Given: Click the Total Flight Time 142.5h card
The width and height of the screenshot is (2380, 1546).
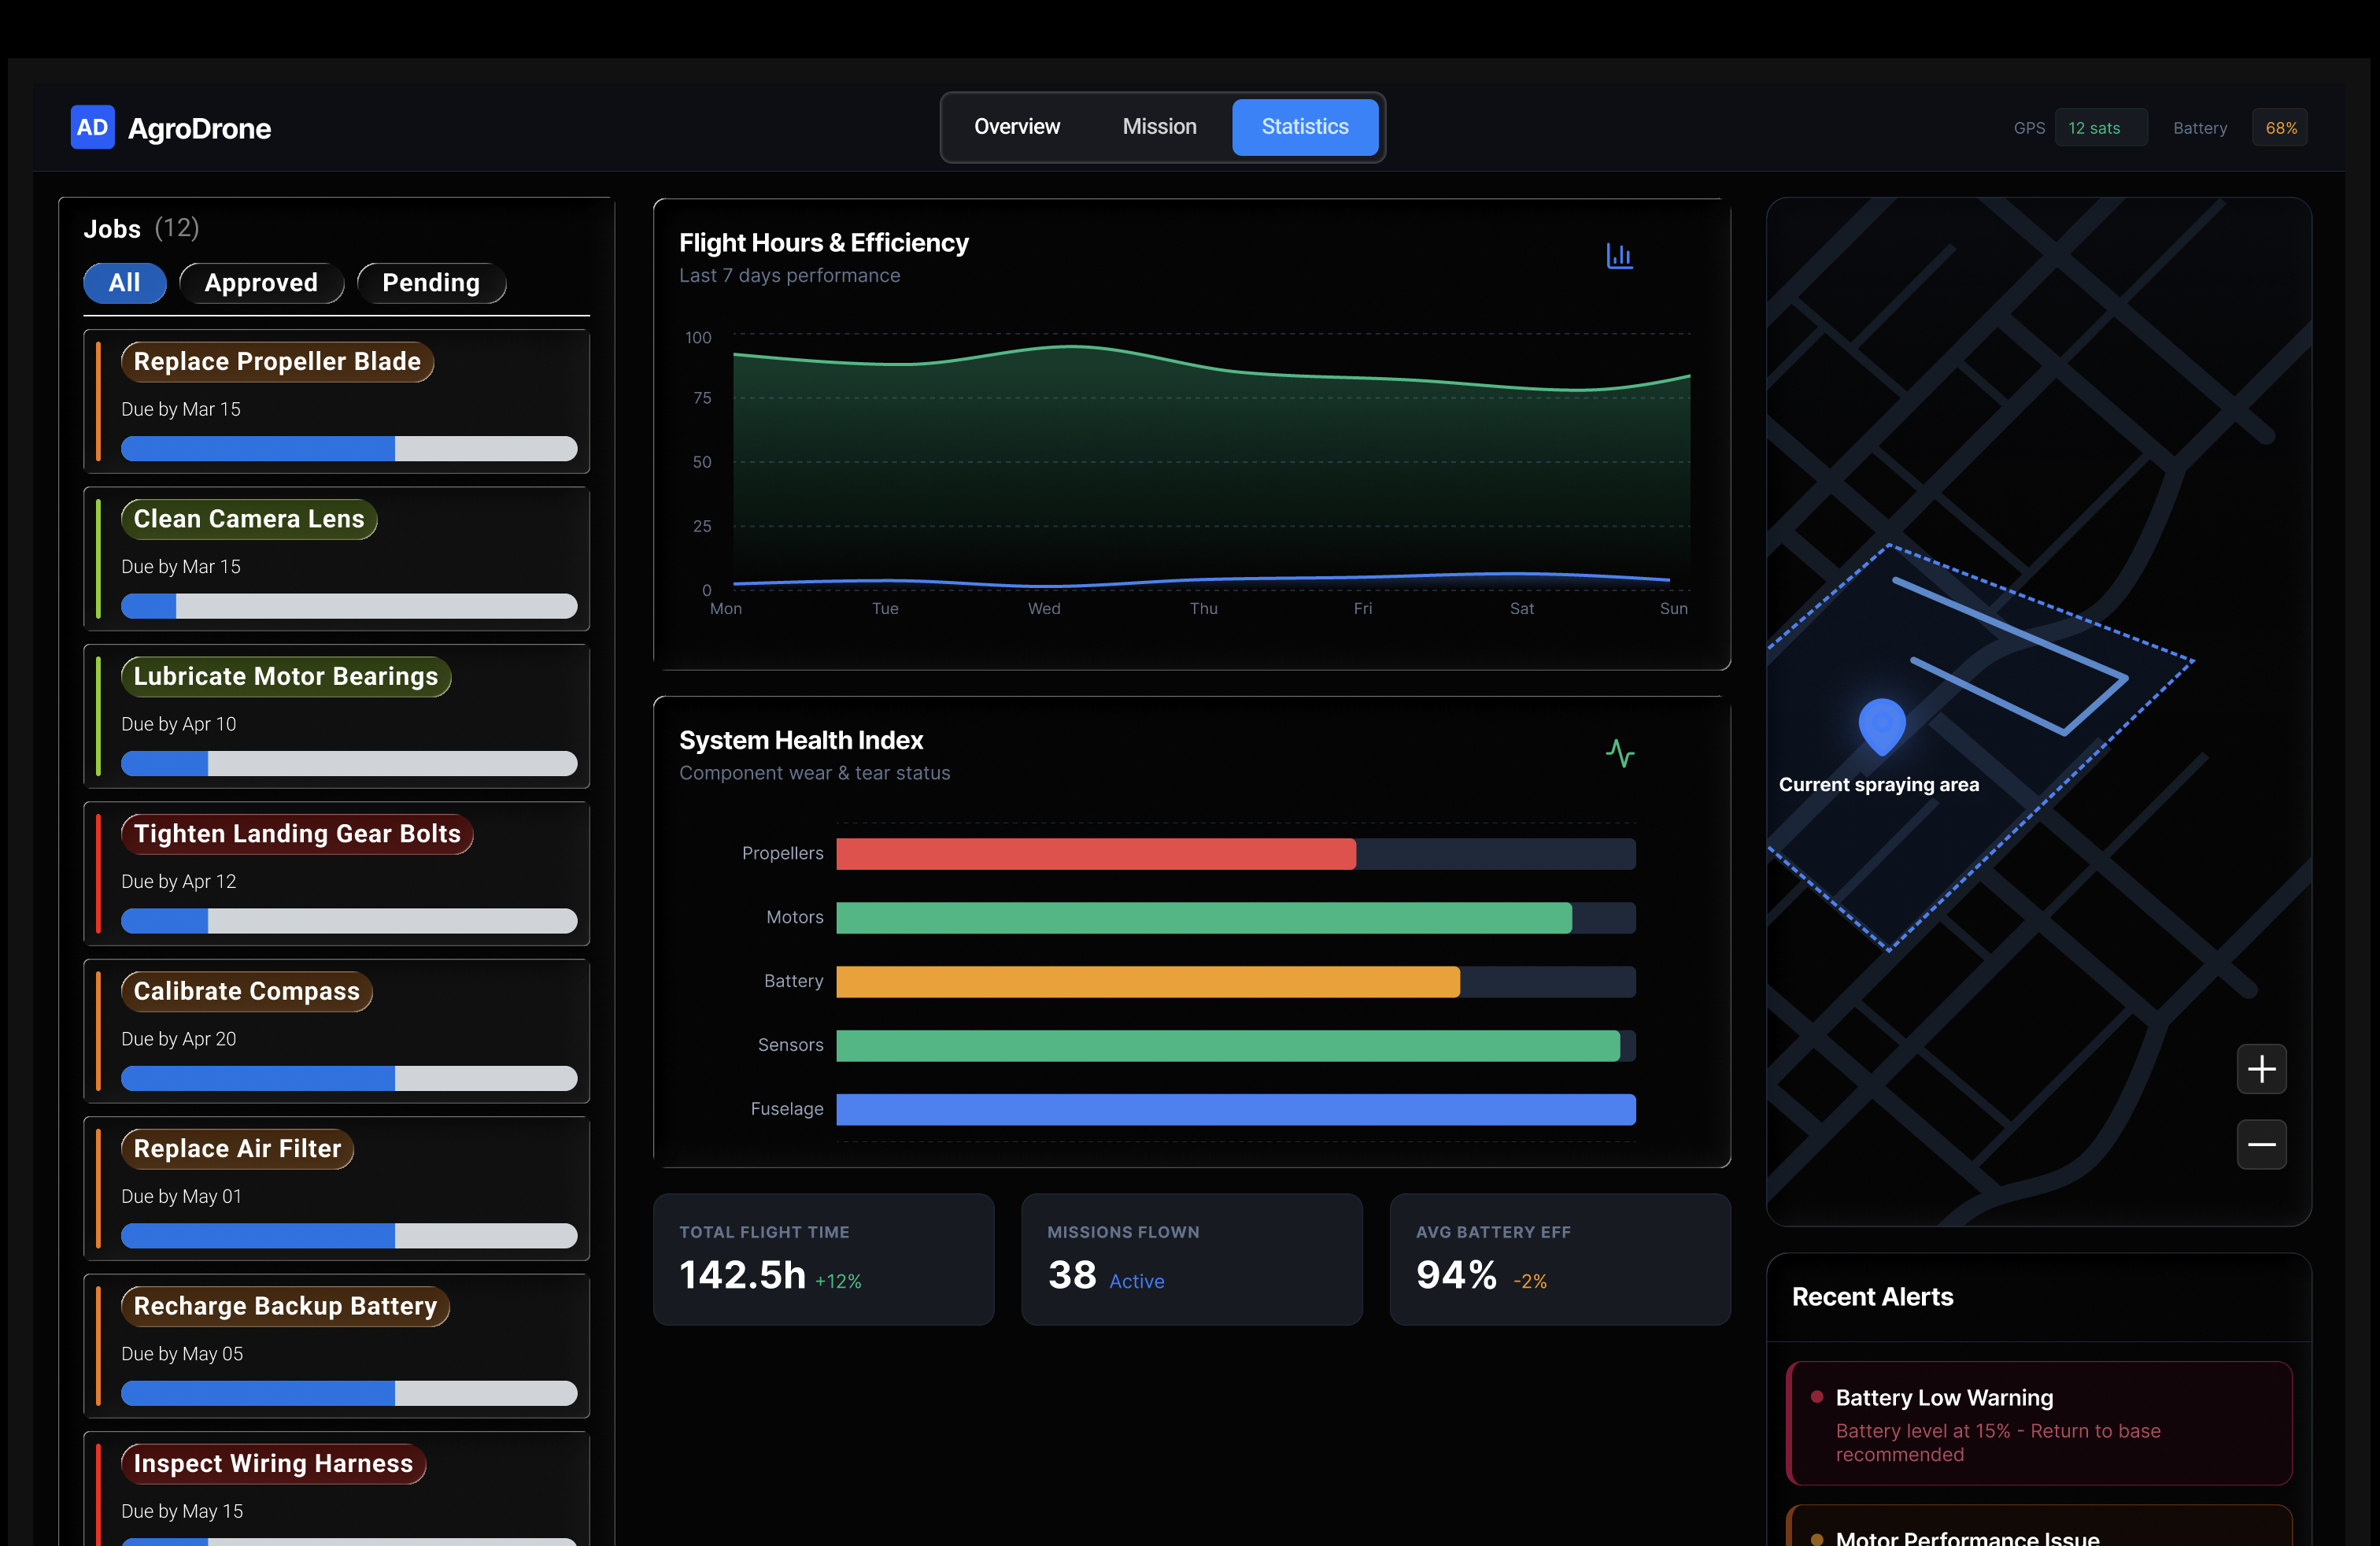Looking at the screenshot, I should coord(824,1259).
